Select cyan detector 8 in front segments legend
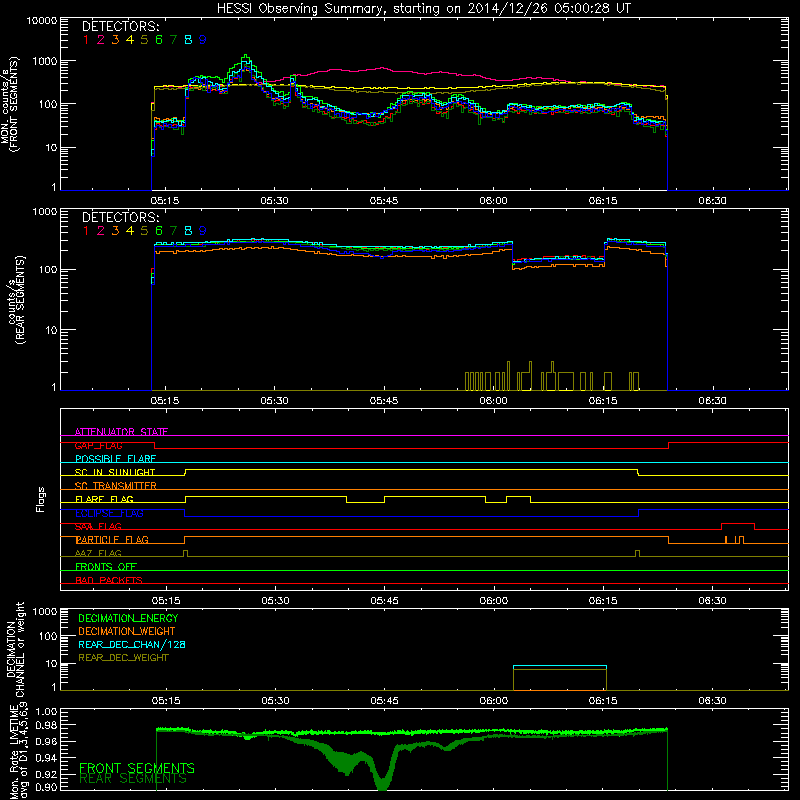This screenshot has width=800, height=800. 188,40
